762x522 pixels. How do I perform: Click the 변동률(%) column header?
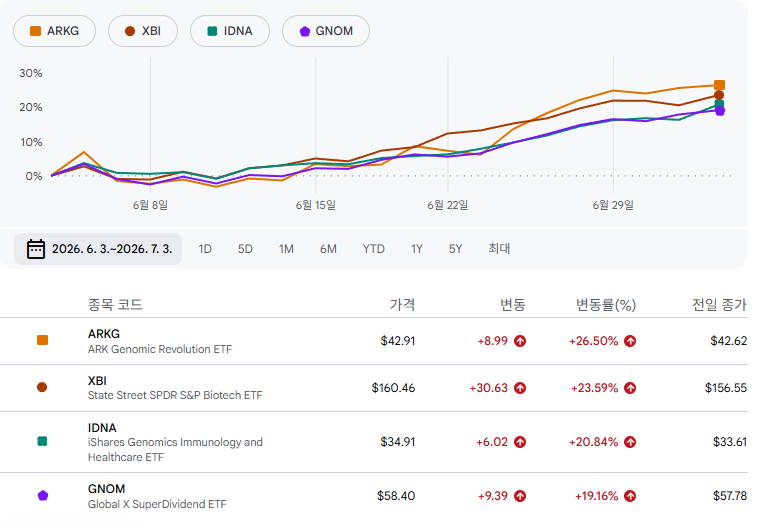[x=606, y=305]
